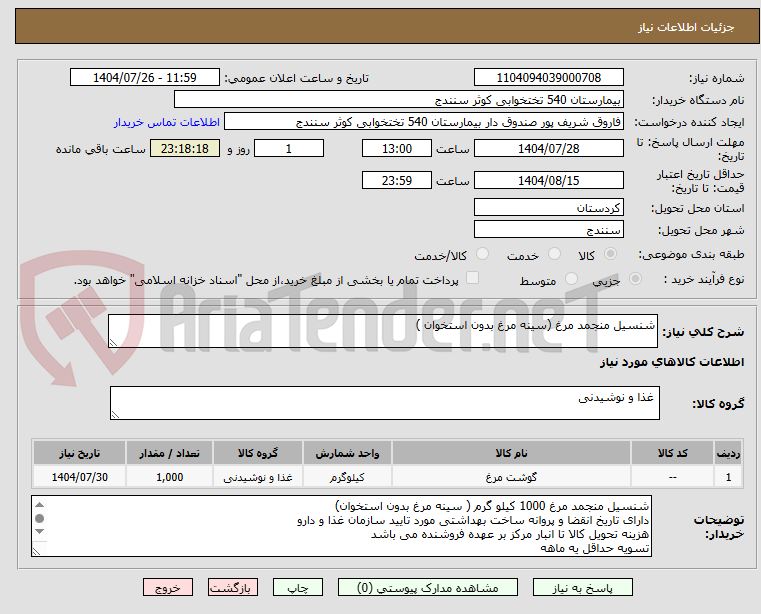This screenshot has width=761, height=614.
Task: Click the شماره نیاز field 1104094039000708
Action: click(x=548, y=78)
